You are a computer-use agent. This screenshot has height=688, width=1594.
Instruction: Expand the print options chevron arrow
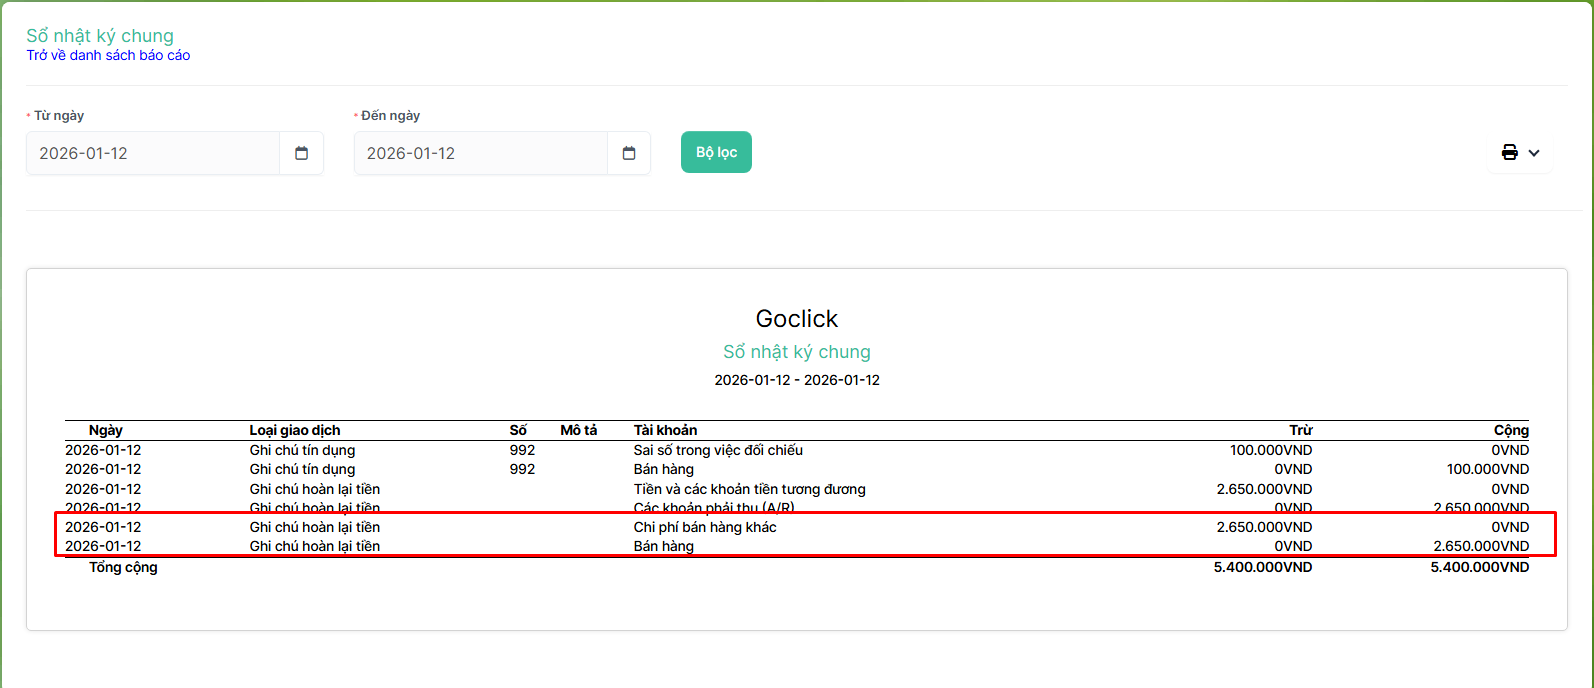coord(1534,153)
